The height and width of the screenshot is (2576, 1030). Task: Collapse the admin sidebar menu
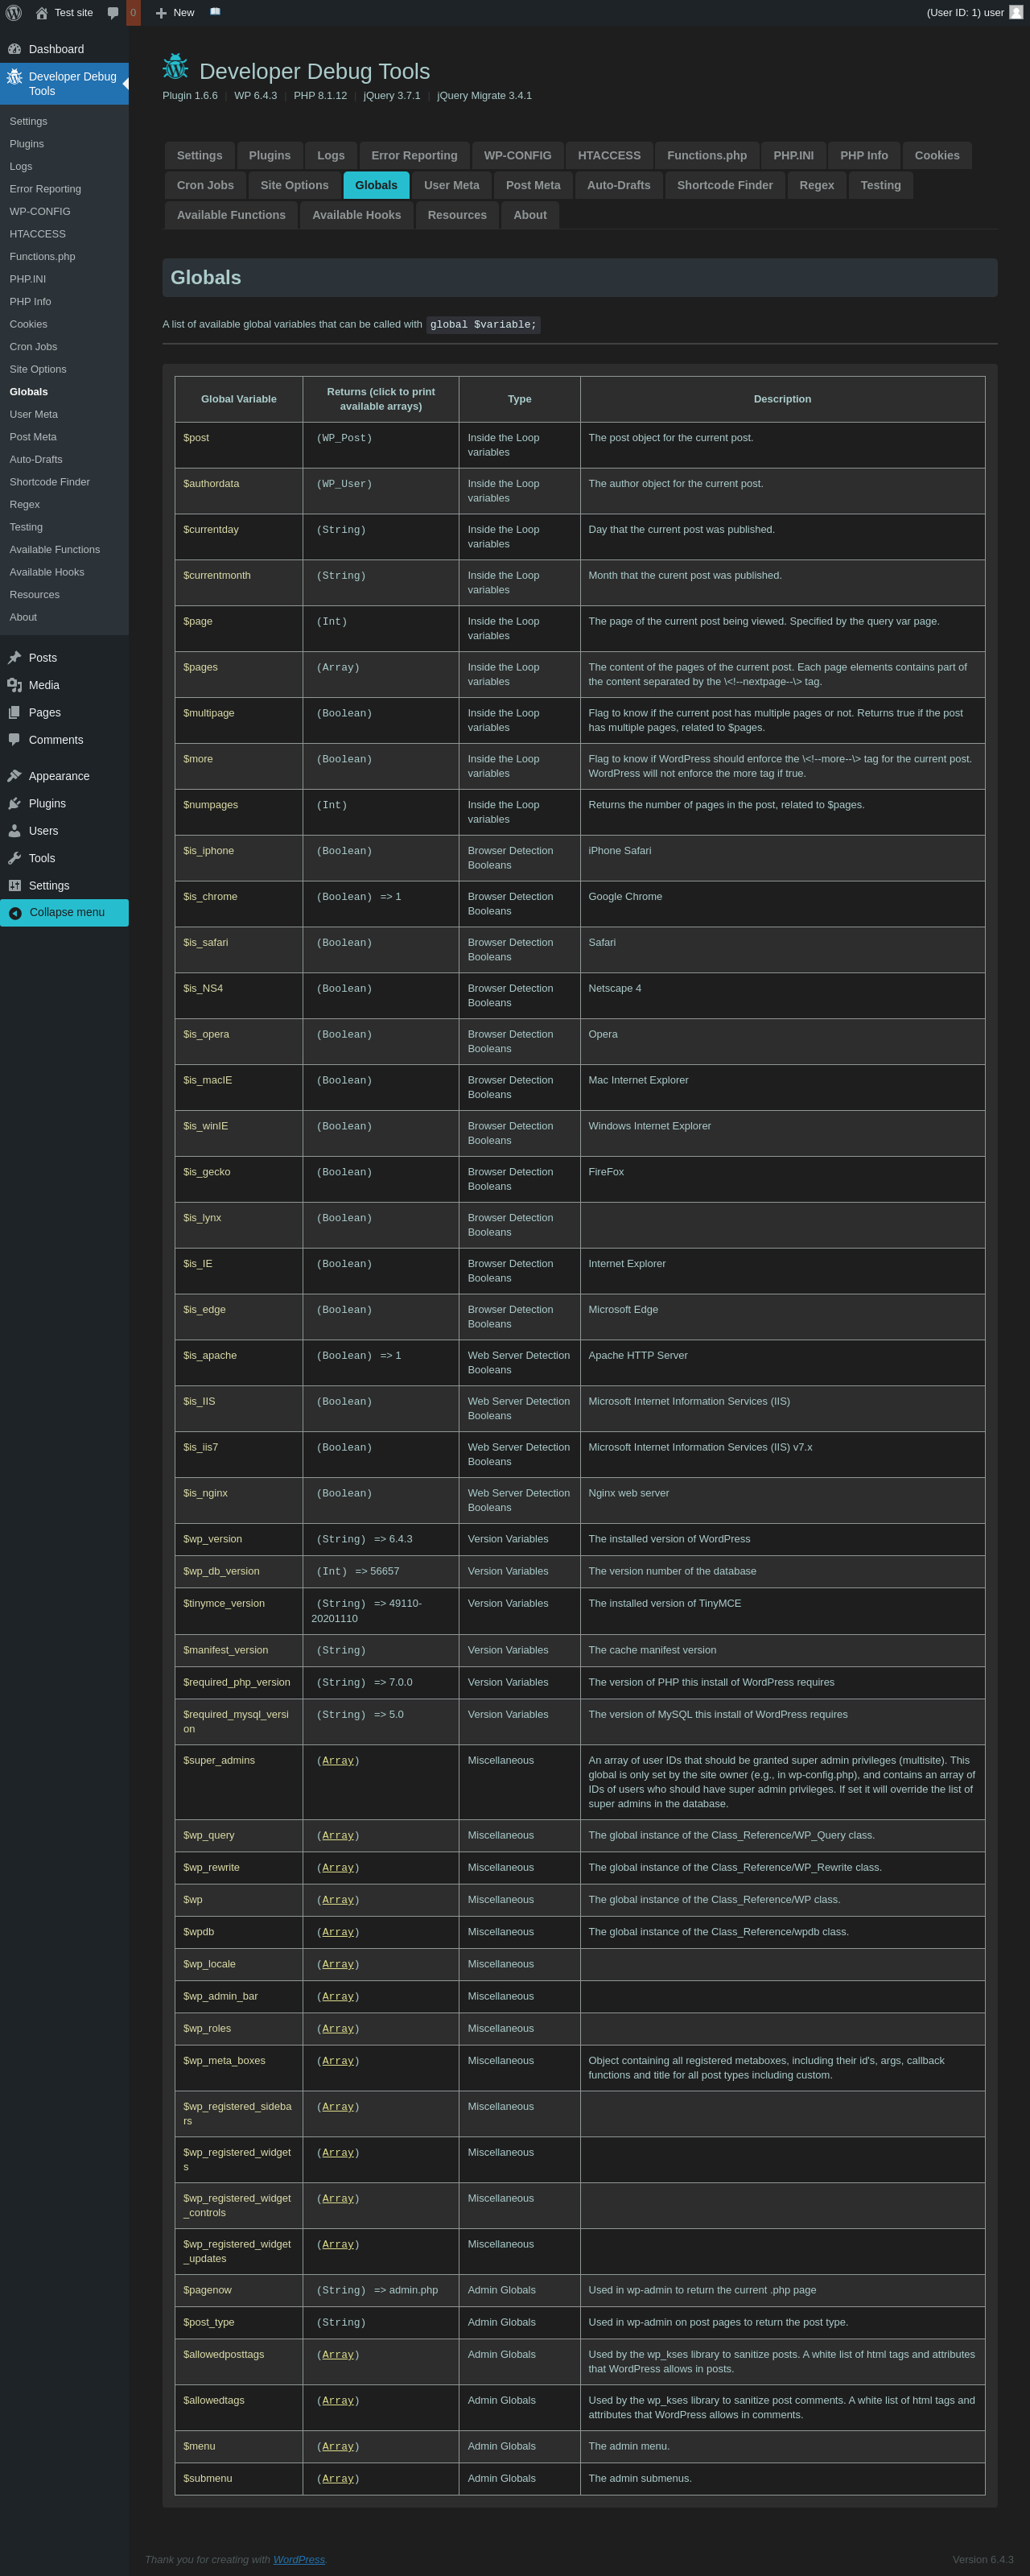tap(64, 912)
